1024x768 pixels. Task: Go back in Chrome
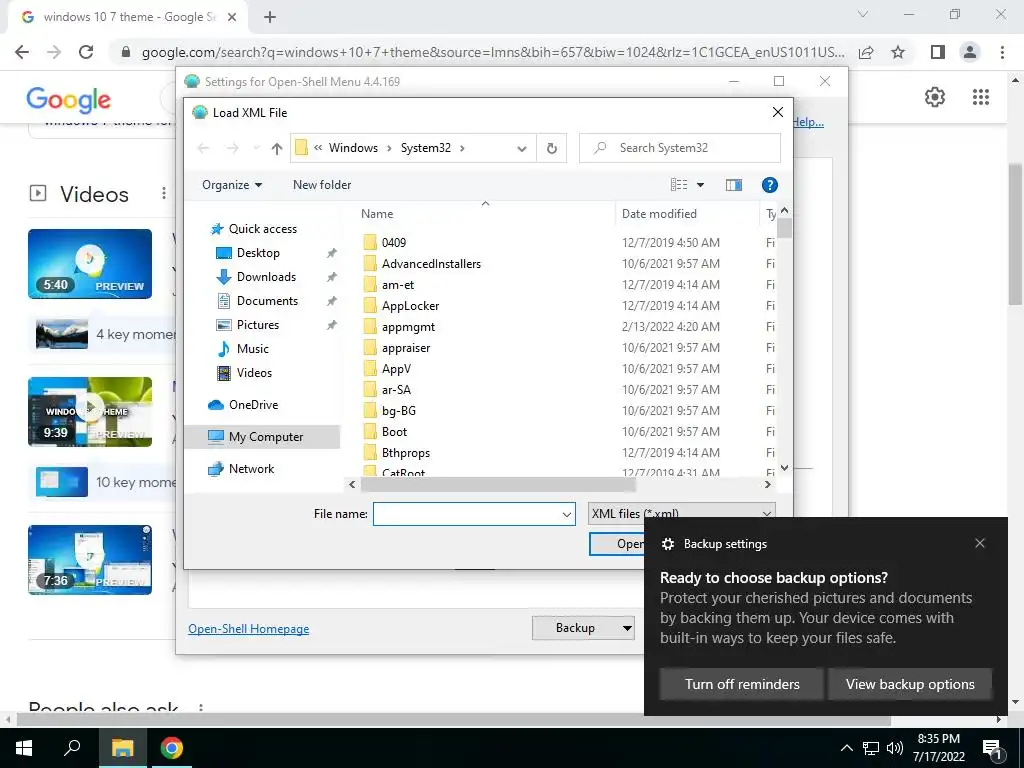[22, 52]
